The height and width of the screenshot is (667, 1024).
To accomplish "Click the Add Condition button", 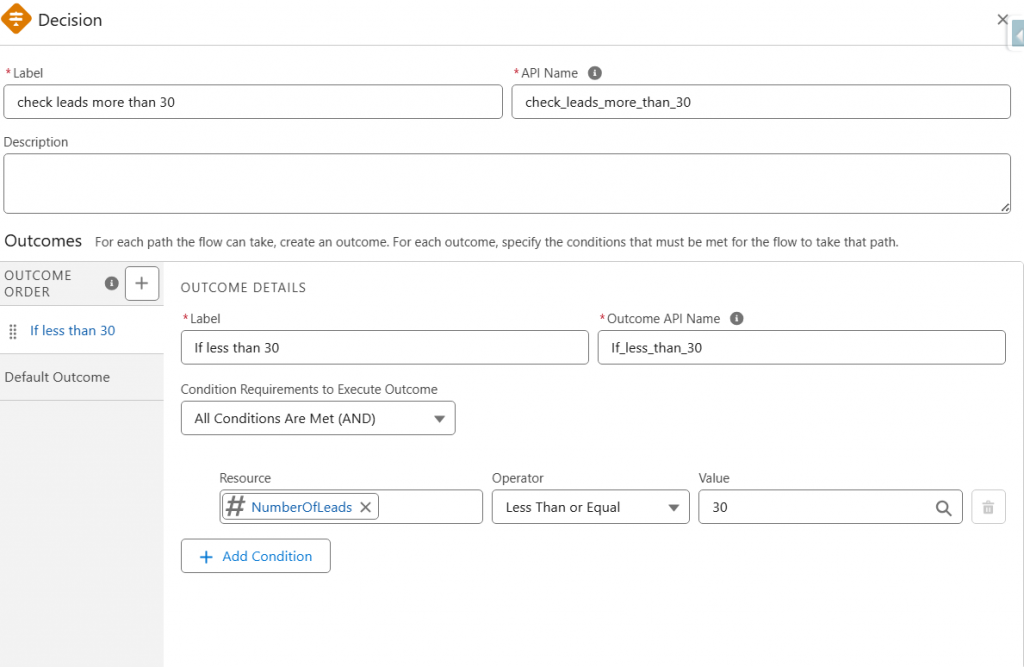I will tap(255, 556).
